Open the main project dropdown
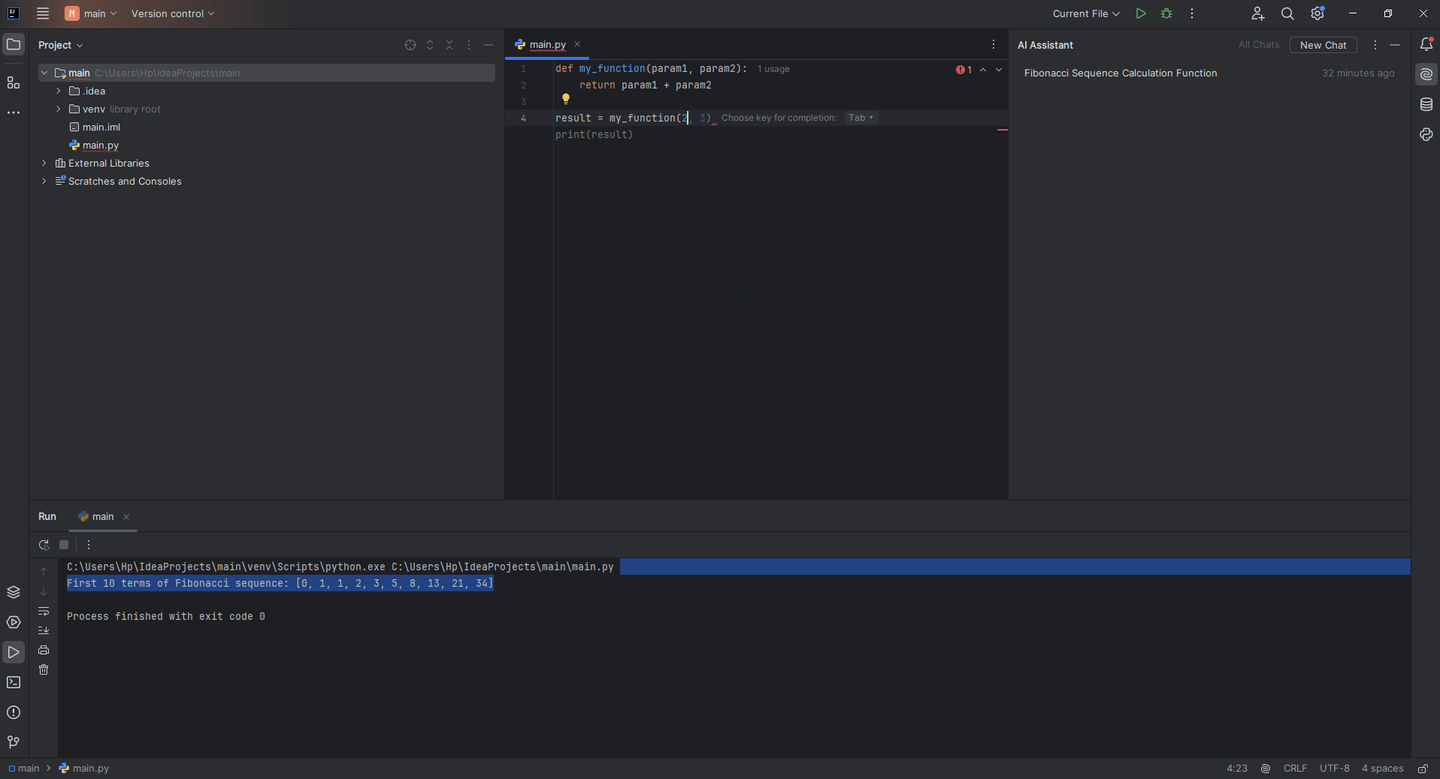 click(x=91, y=14)
